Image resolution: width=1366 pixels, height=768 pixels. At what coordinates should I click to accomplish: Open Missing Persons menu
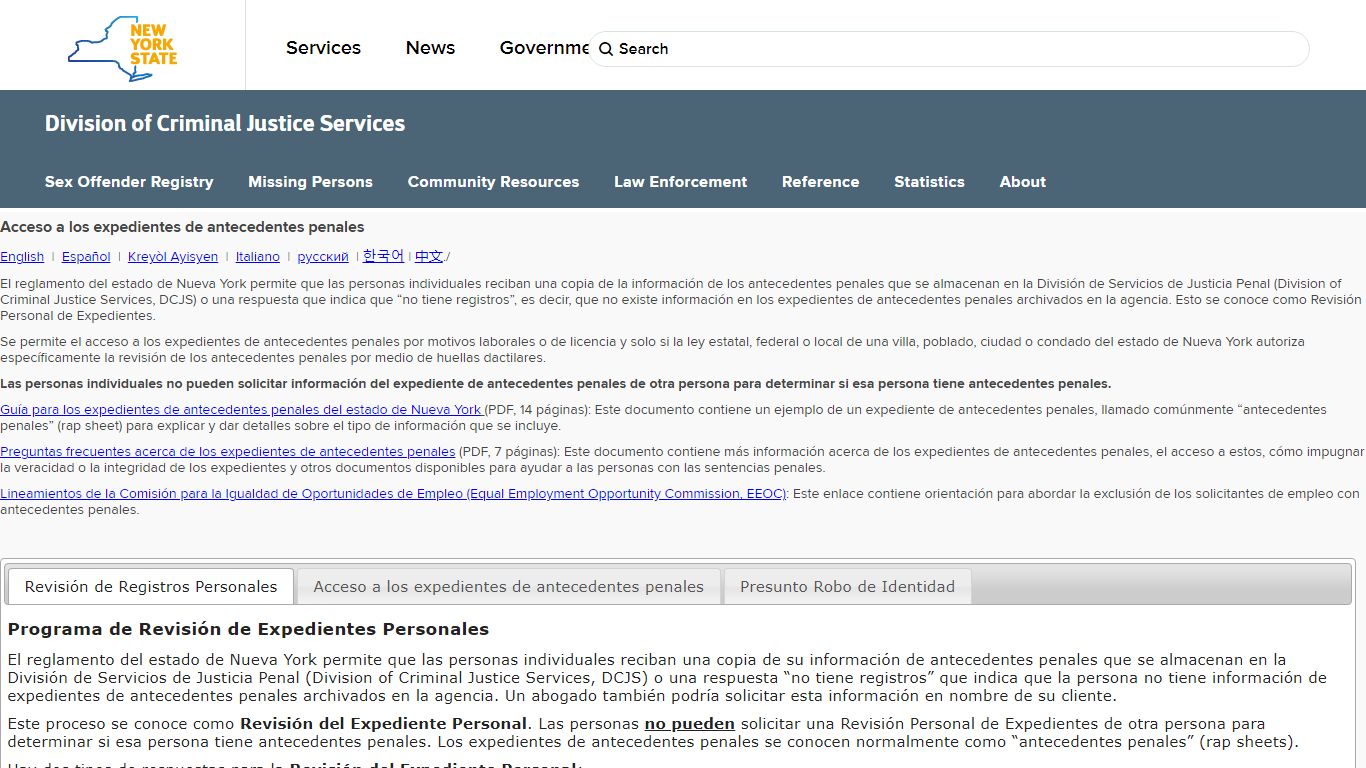pyautogui.click(x=310, y=182)
